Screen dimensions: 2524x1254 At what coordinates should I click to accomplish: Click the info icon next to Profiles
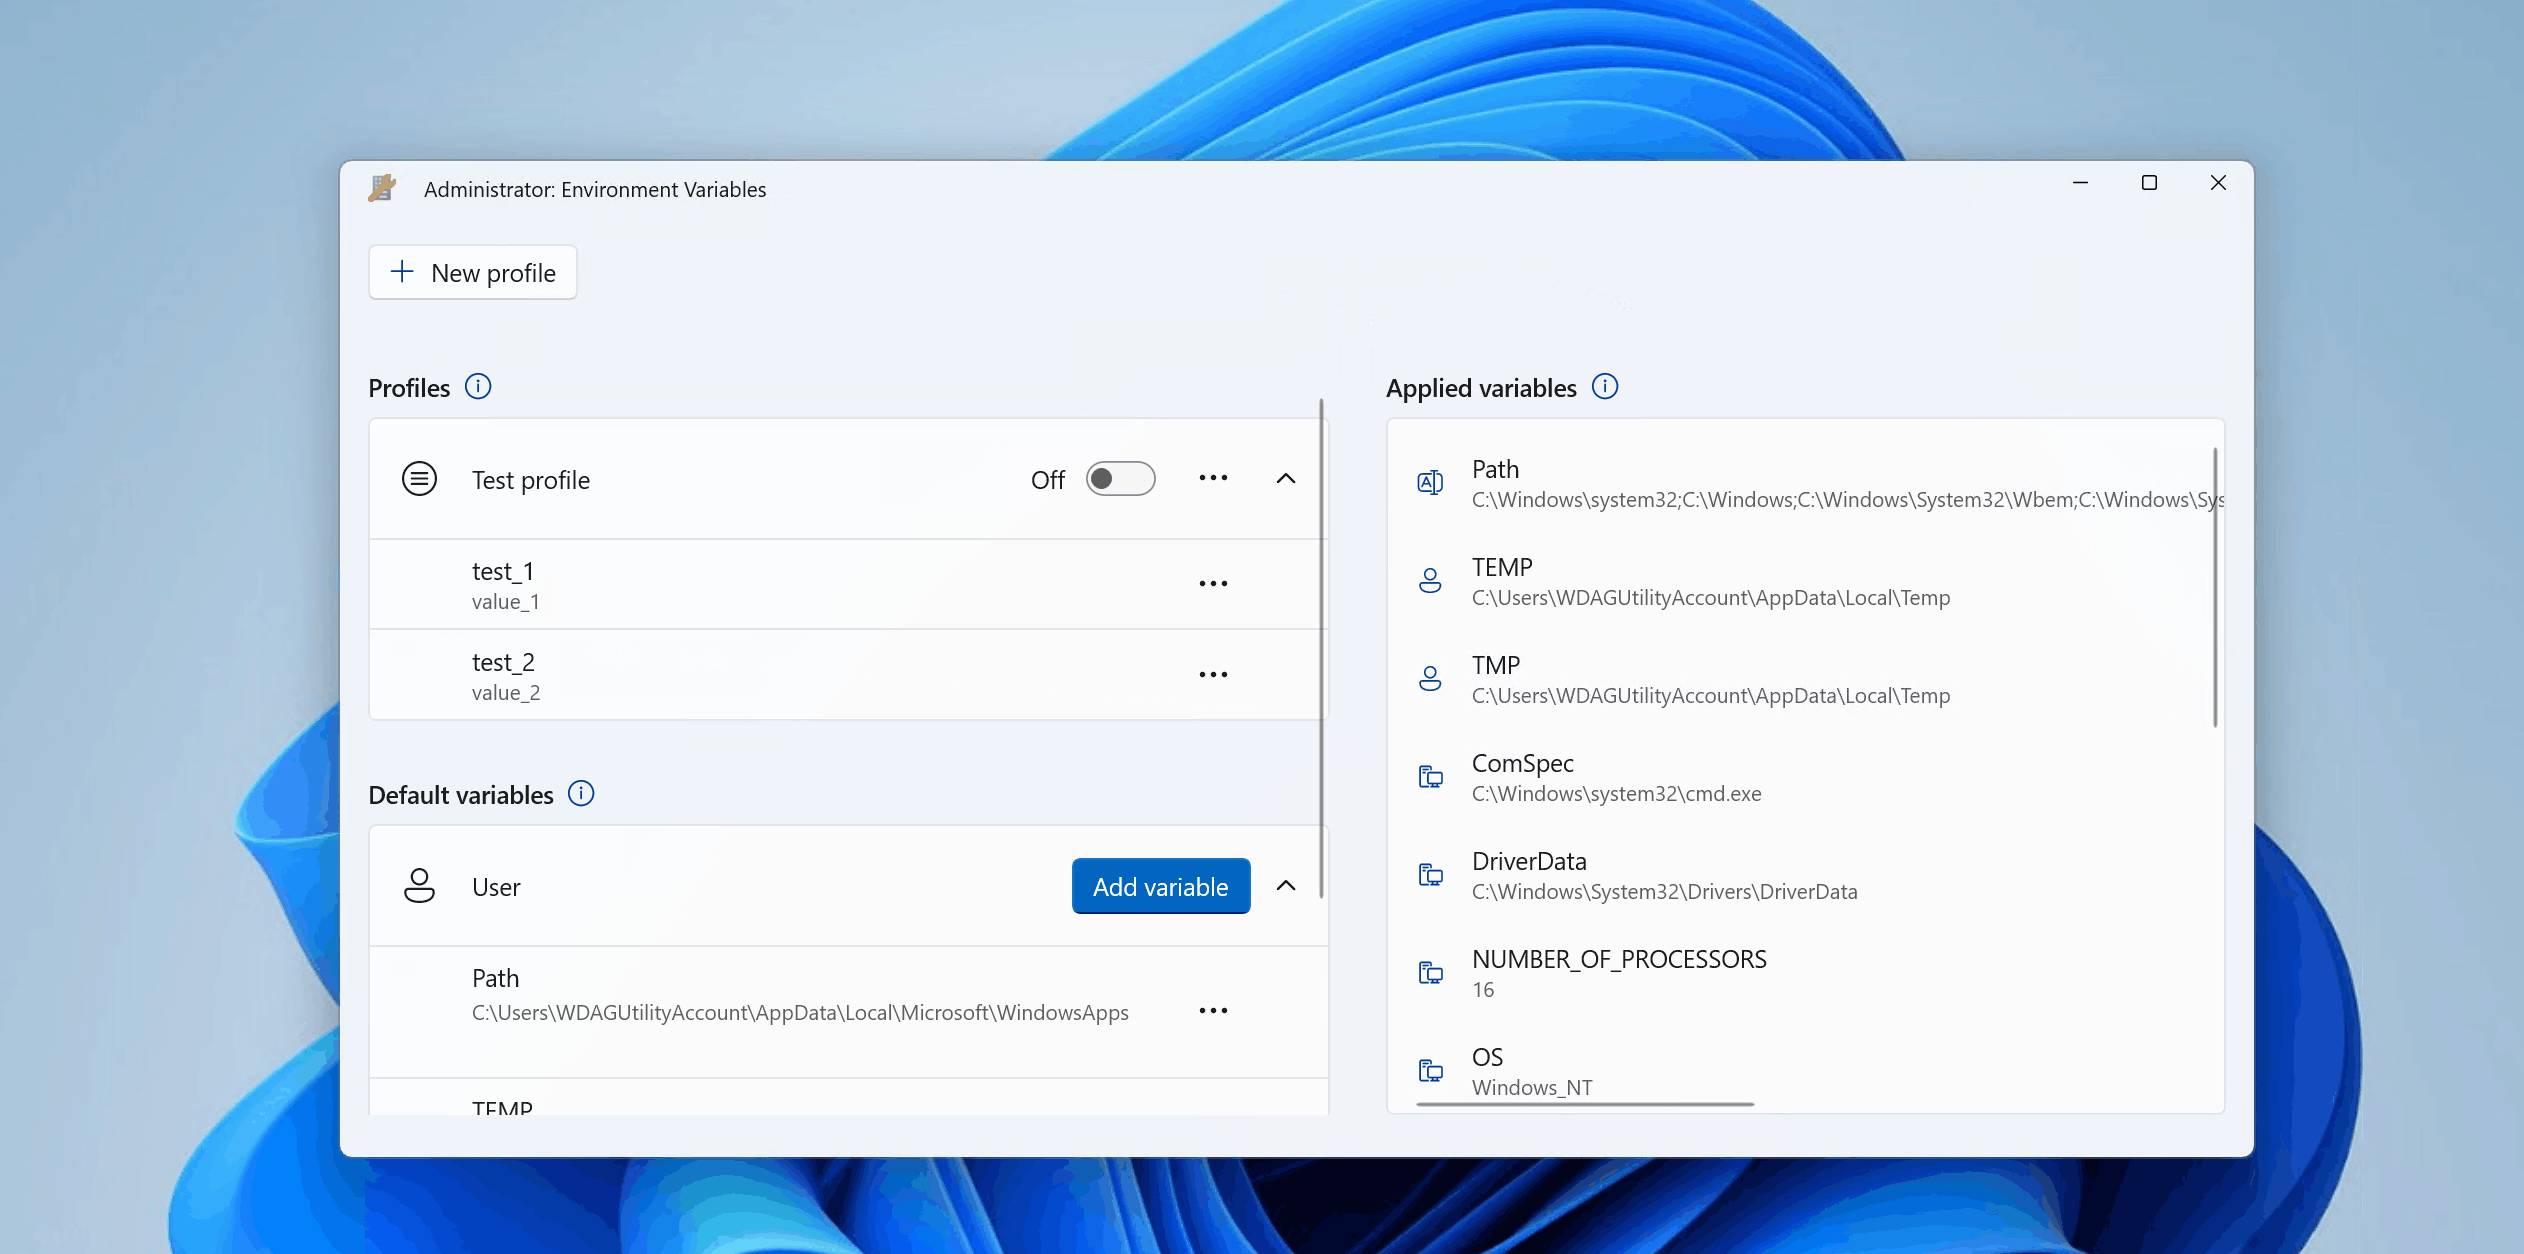tap(476, 386)
